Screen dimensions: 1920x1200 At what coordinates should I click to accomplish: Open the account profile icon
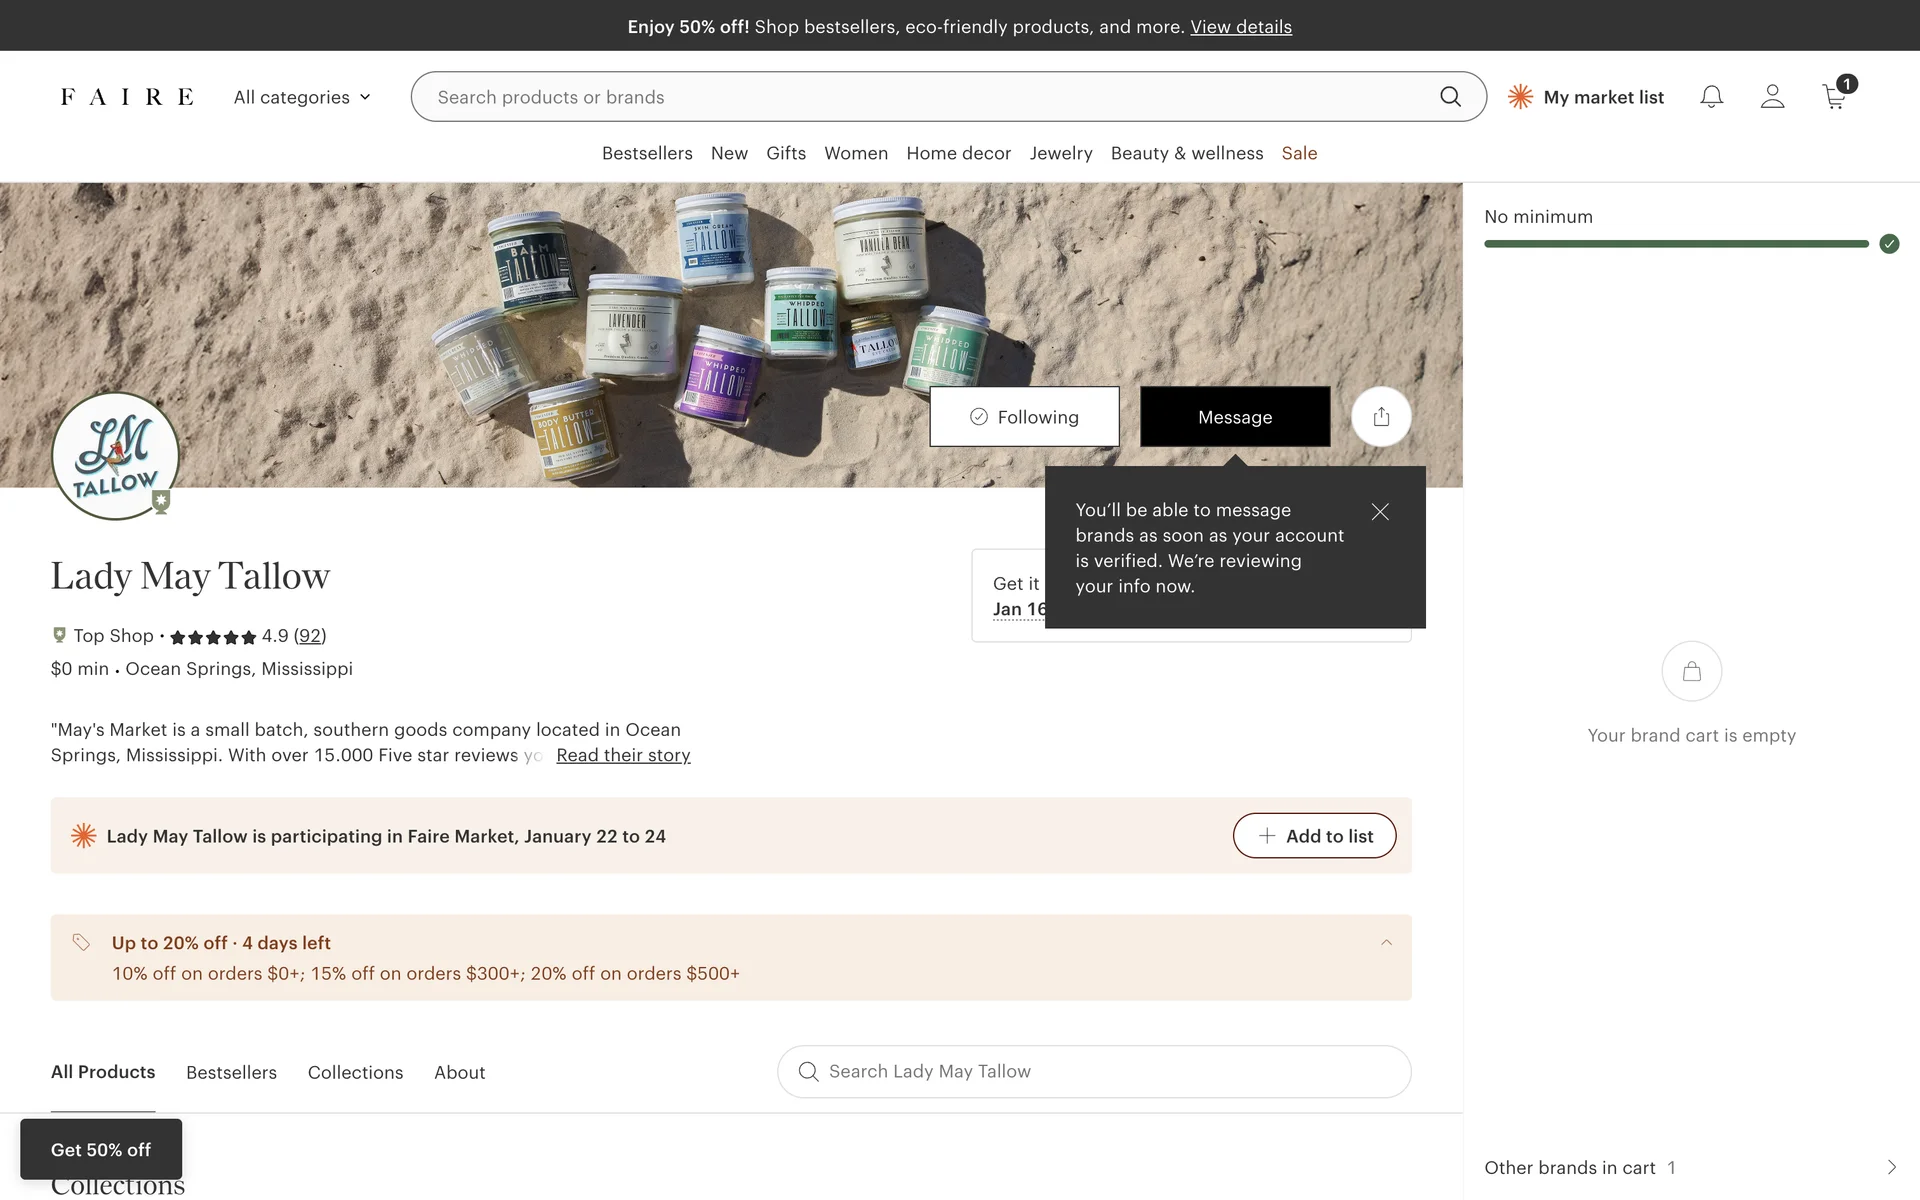(x=1772, y=97)
